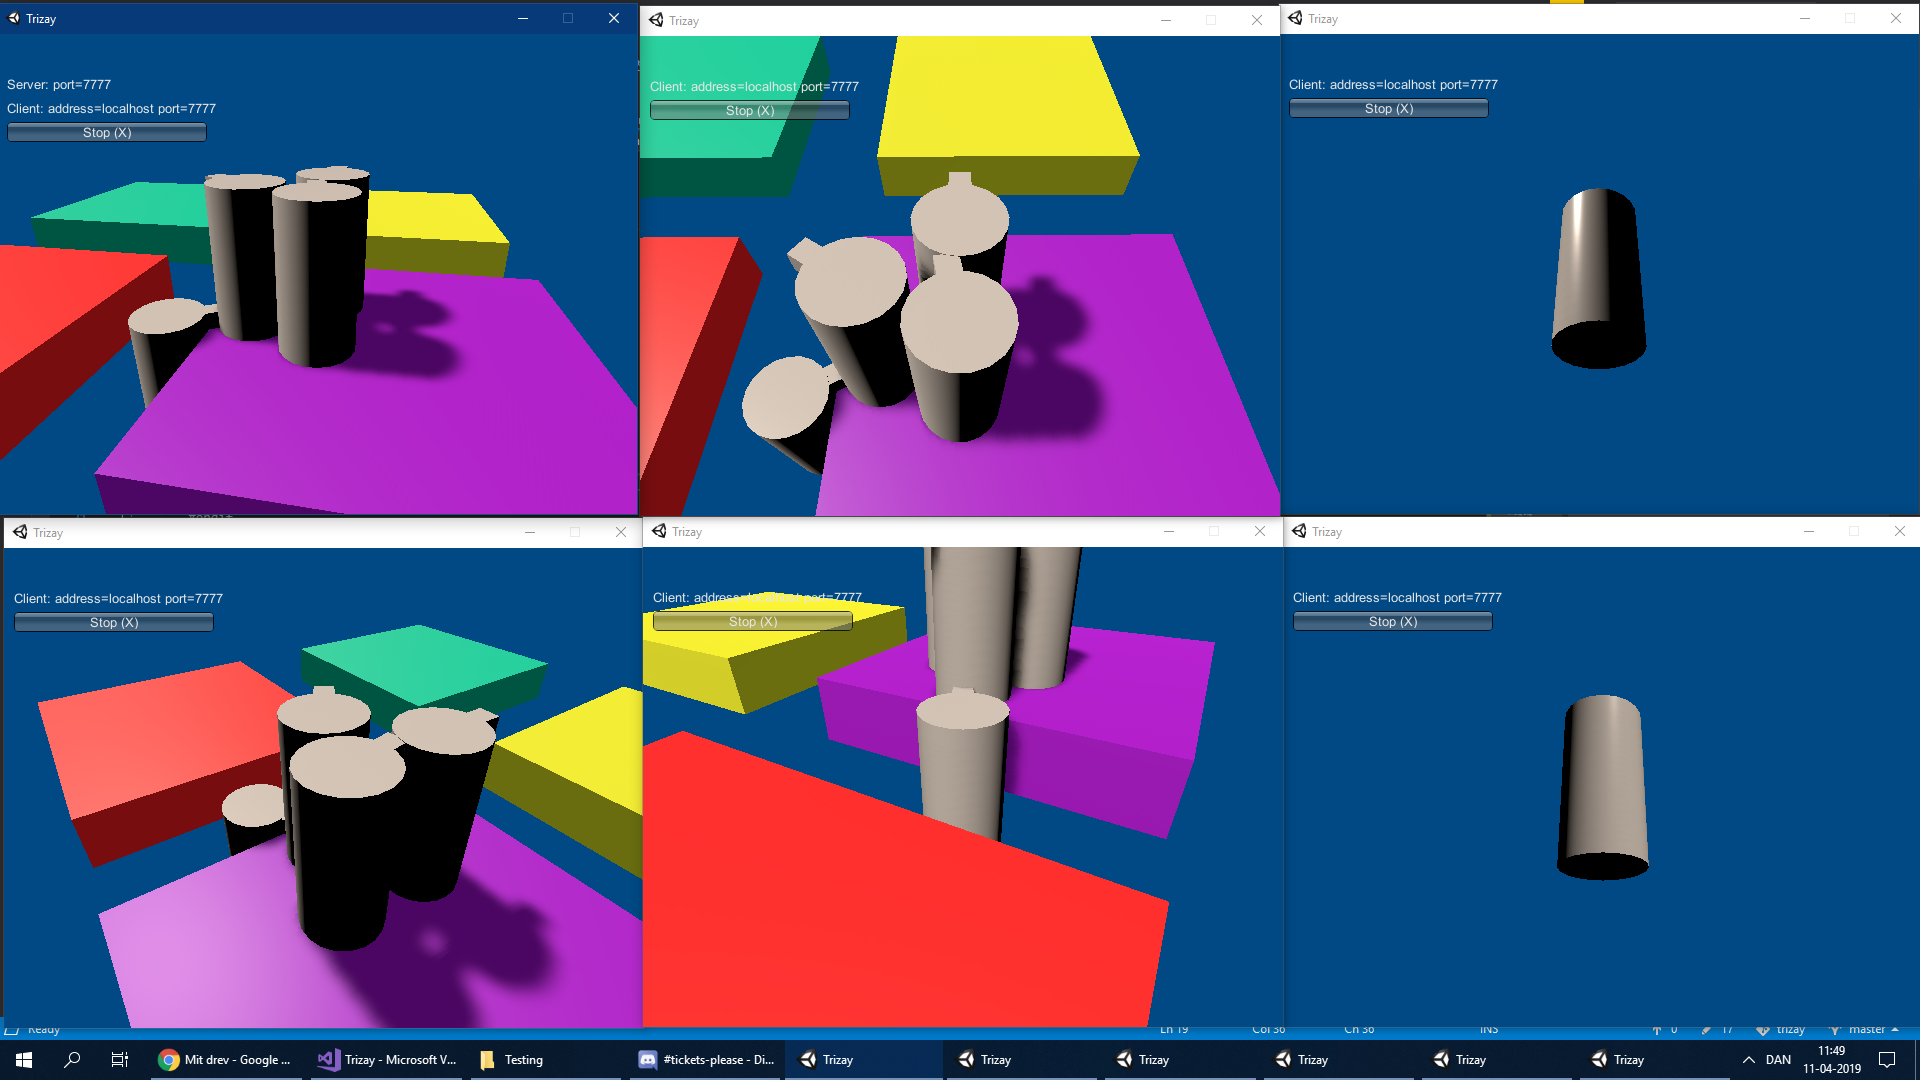Screen dimensions: 1920x1080
Task: Show hidden system tray icons chevron
Action: 1748,1060
